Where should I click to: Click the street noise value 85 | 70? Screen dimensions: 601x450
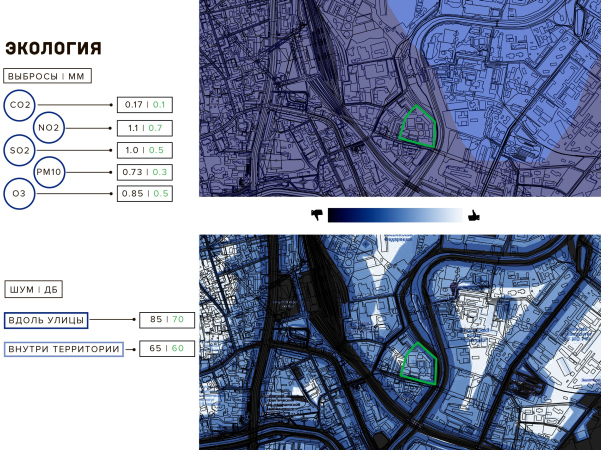[166, 320]
